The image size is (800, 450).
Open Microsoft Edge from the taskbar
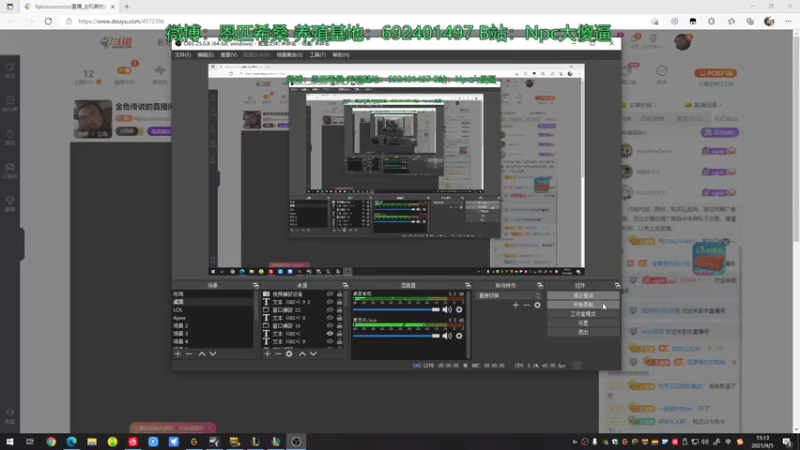[x=71, y=441]
